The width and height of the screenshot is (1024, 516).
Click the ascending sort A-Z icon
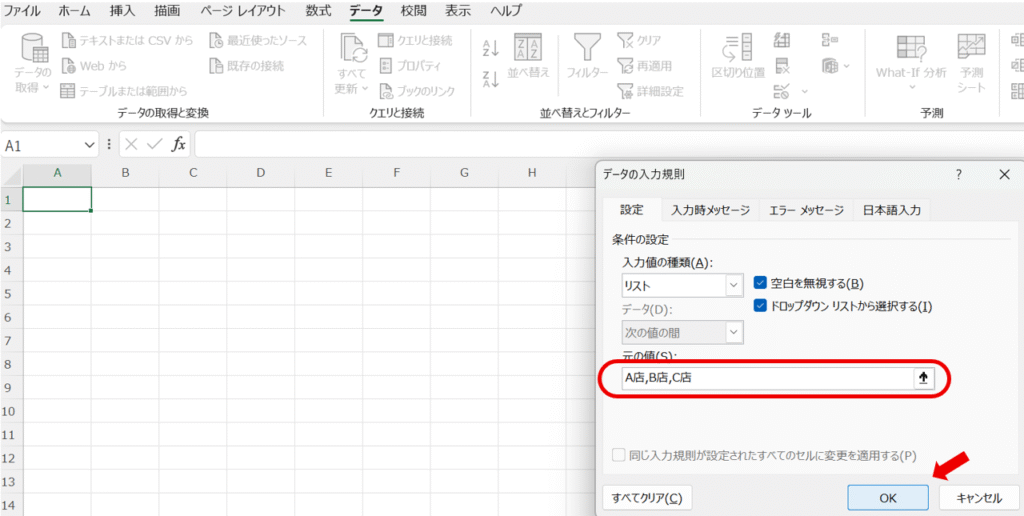(491, 48)
